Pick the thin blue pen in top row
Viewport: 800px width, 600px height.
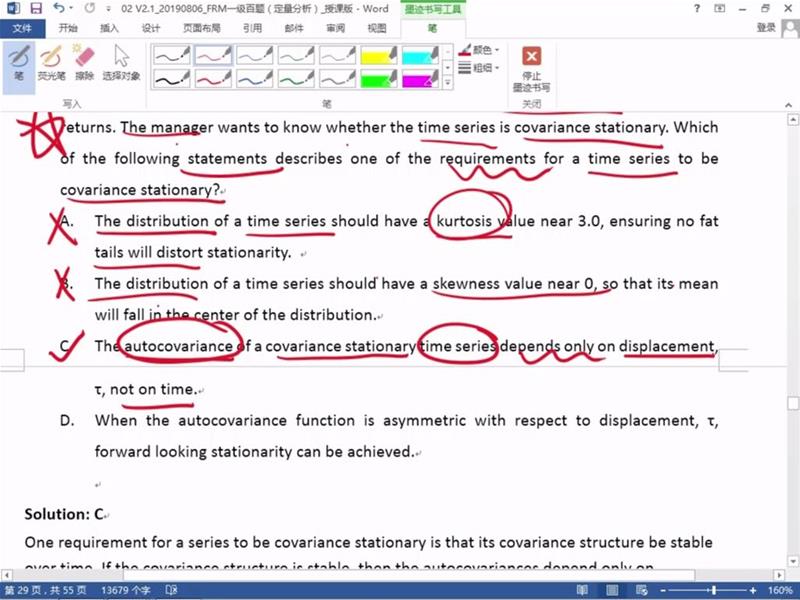255,55
